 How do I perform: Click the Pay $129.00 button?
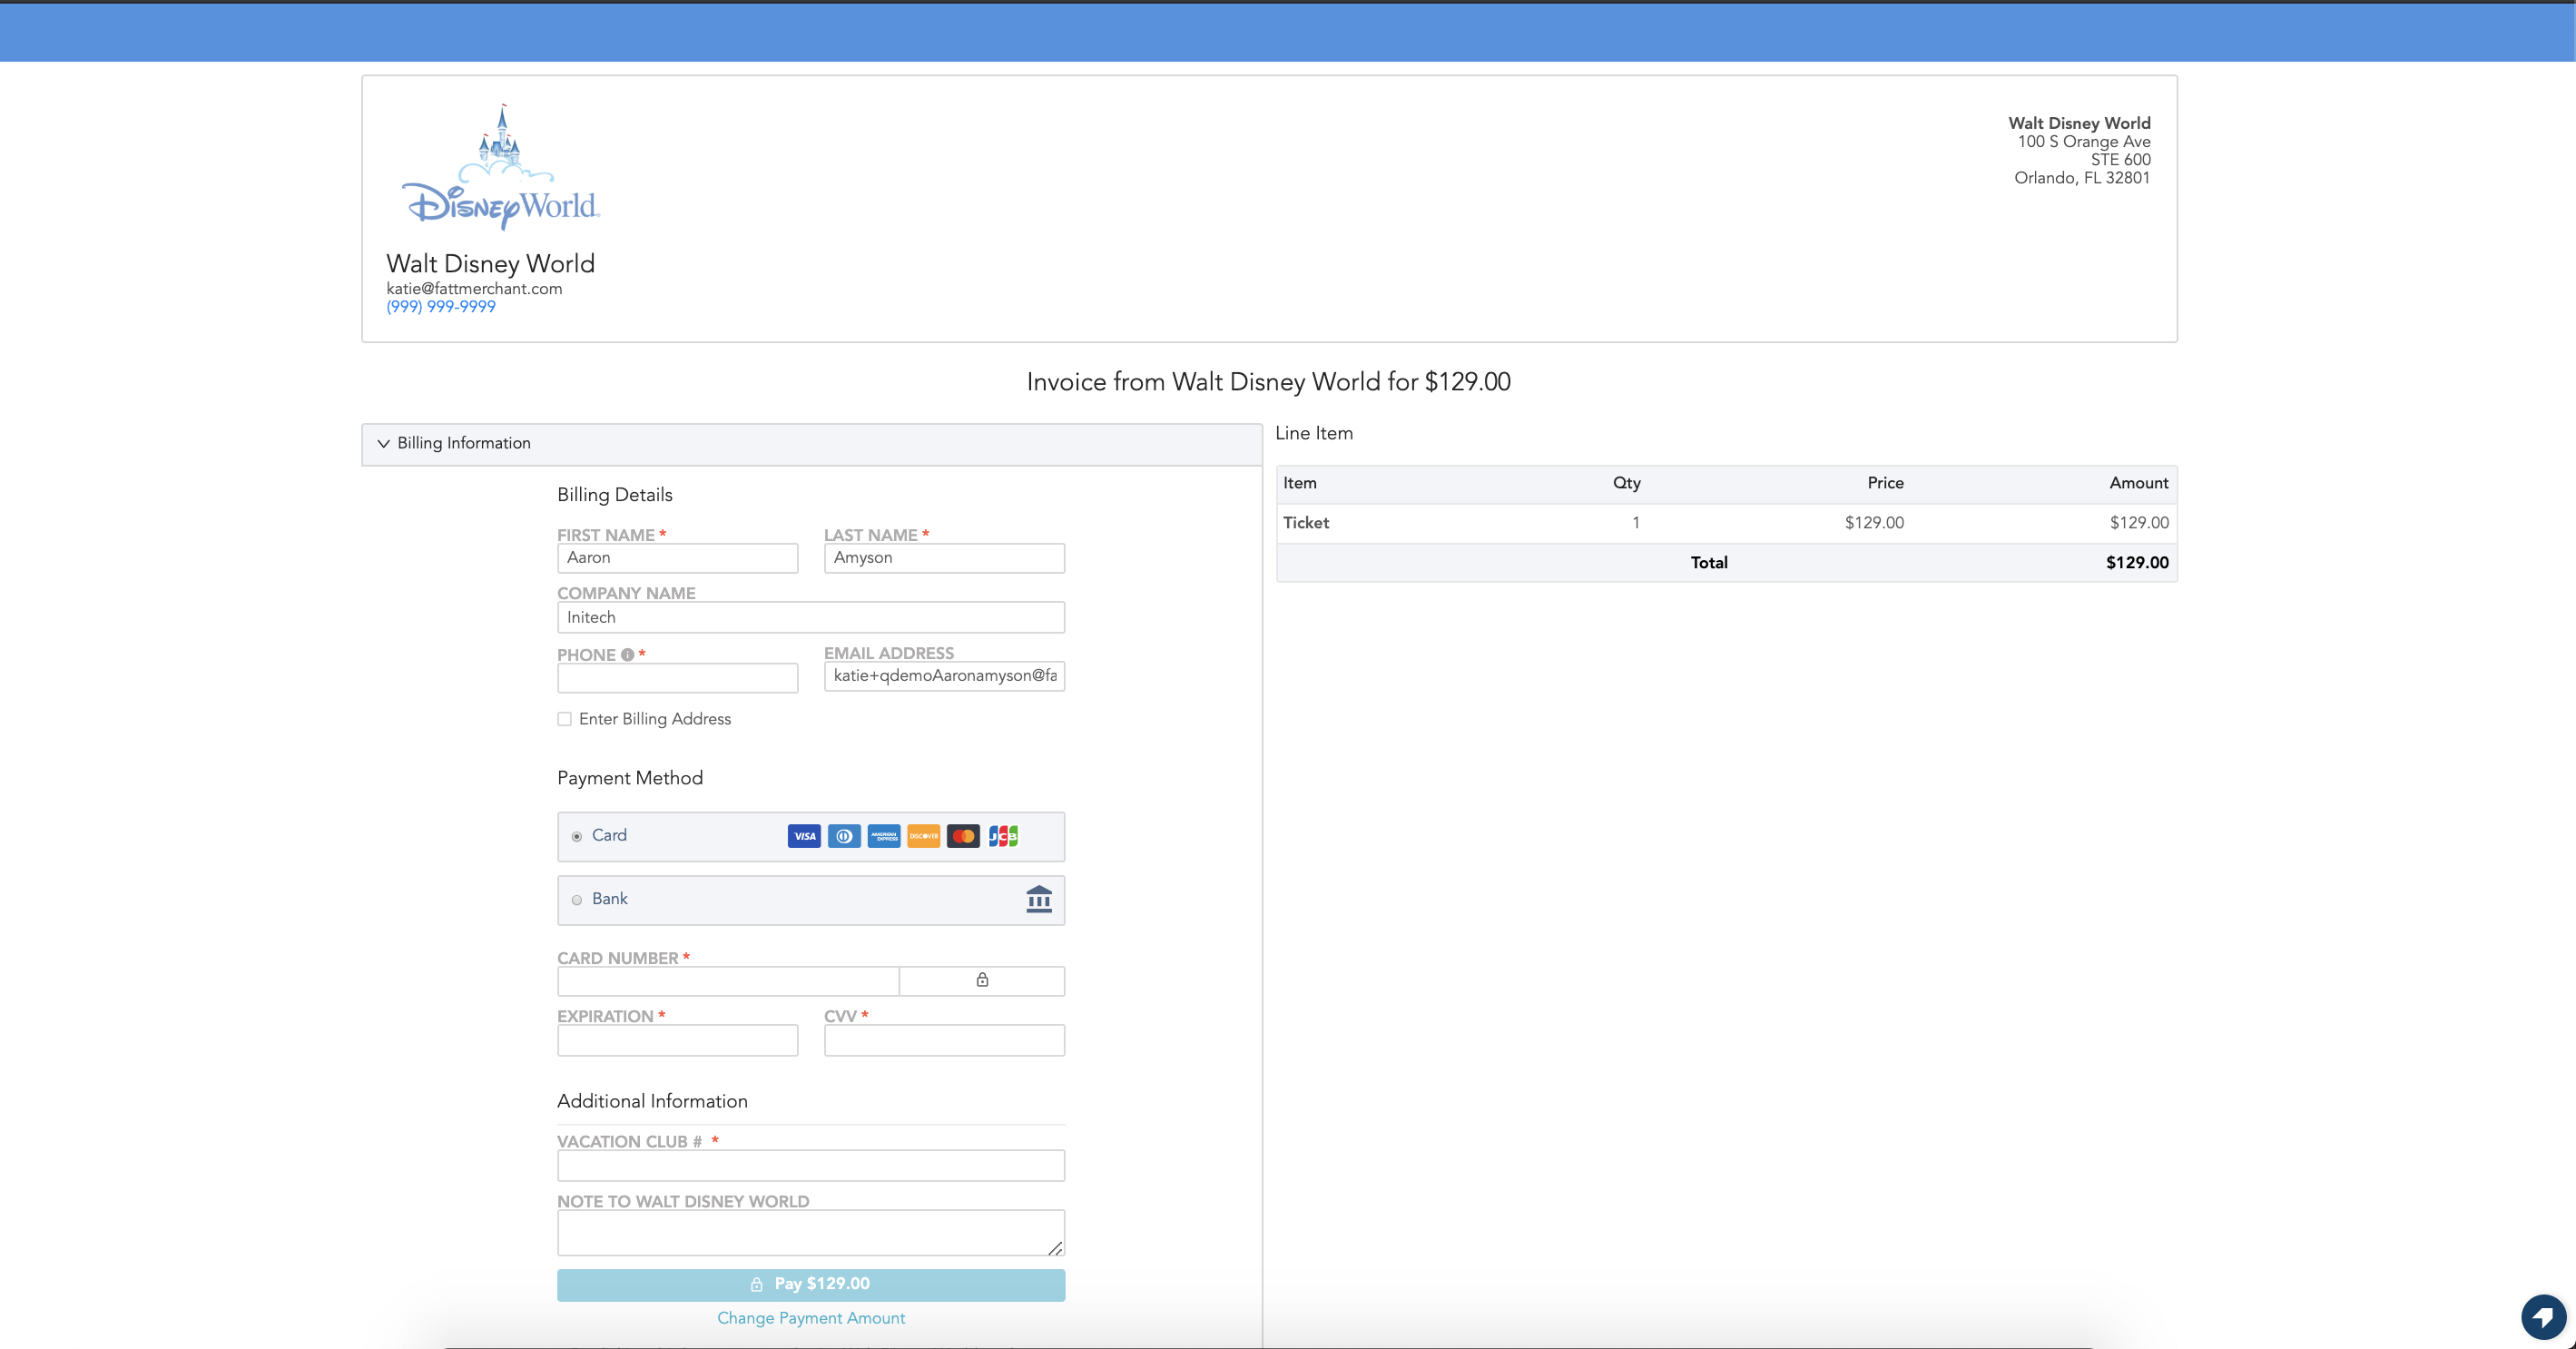pos(811,1285)
